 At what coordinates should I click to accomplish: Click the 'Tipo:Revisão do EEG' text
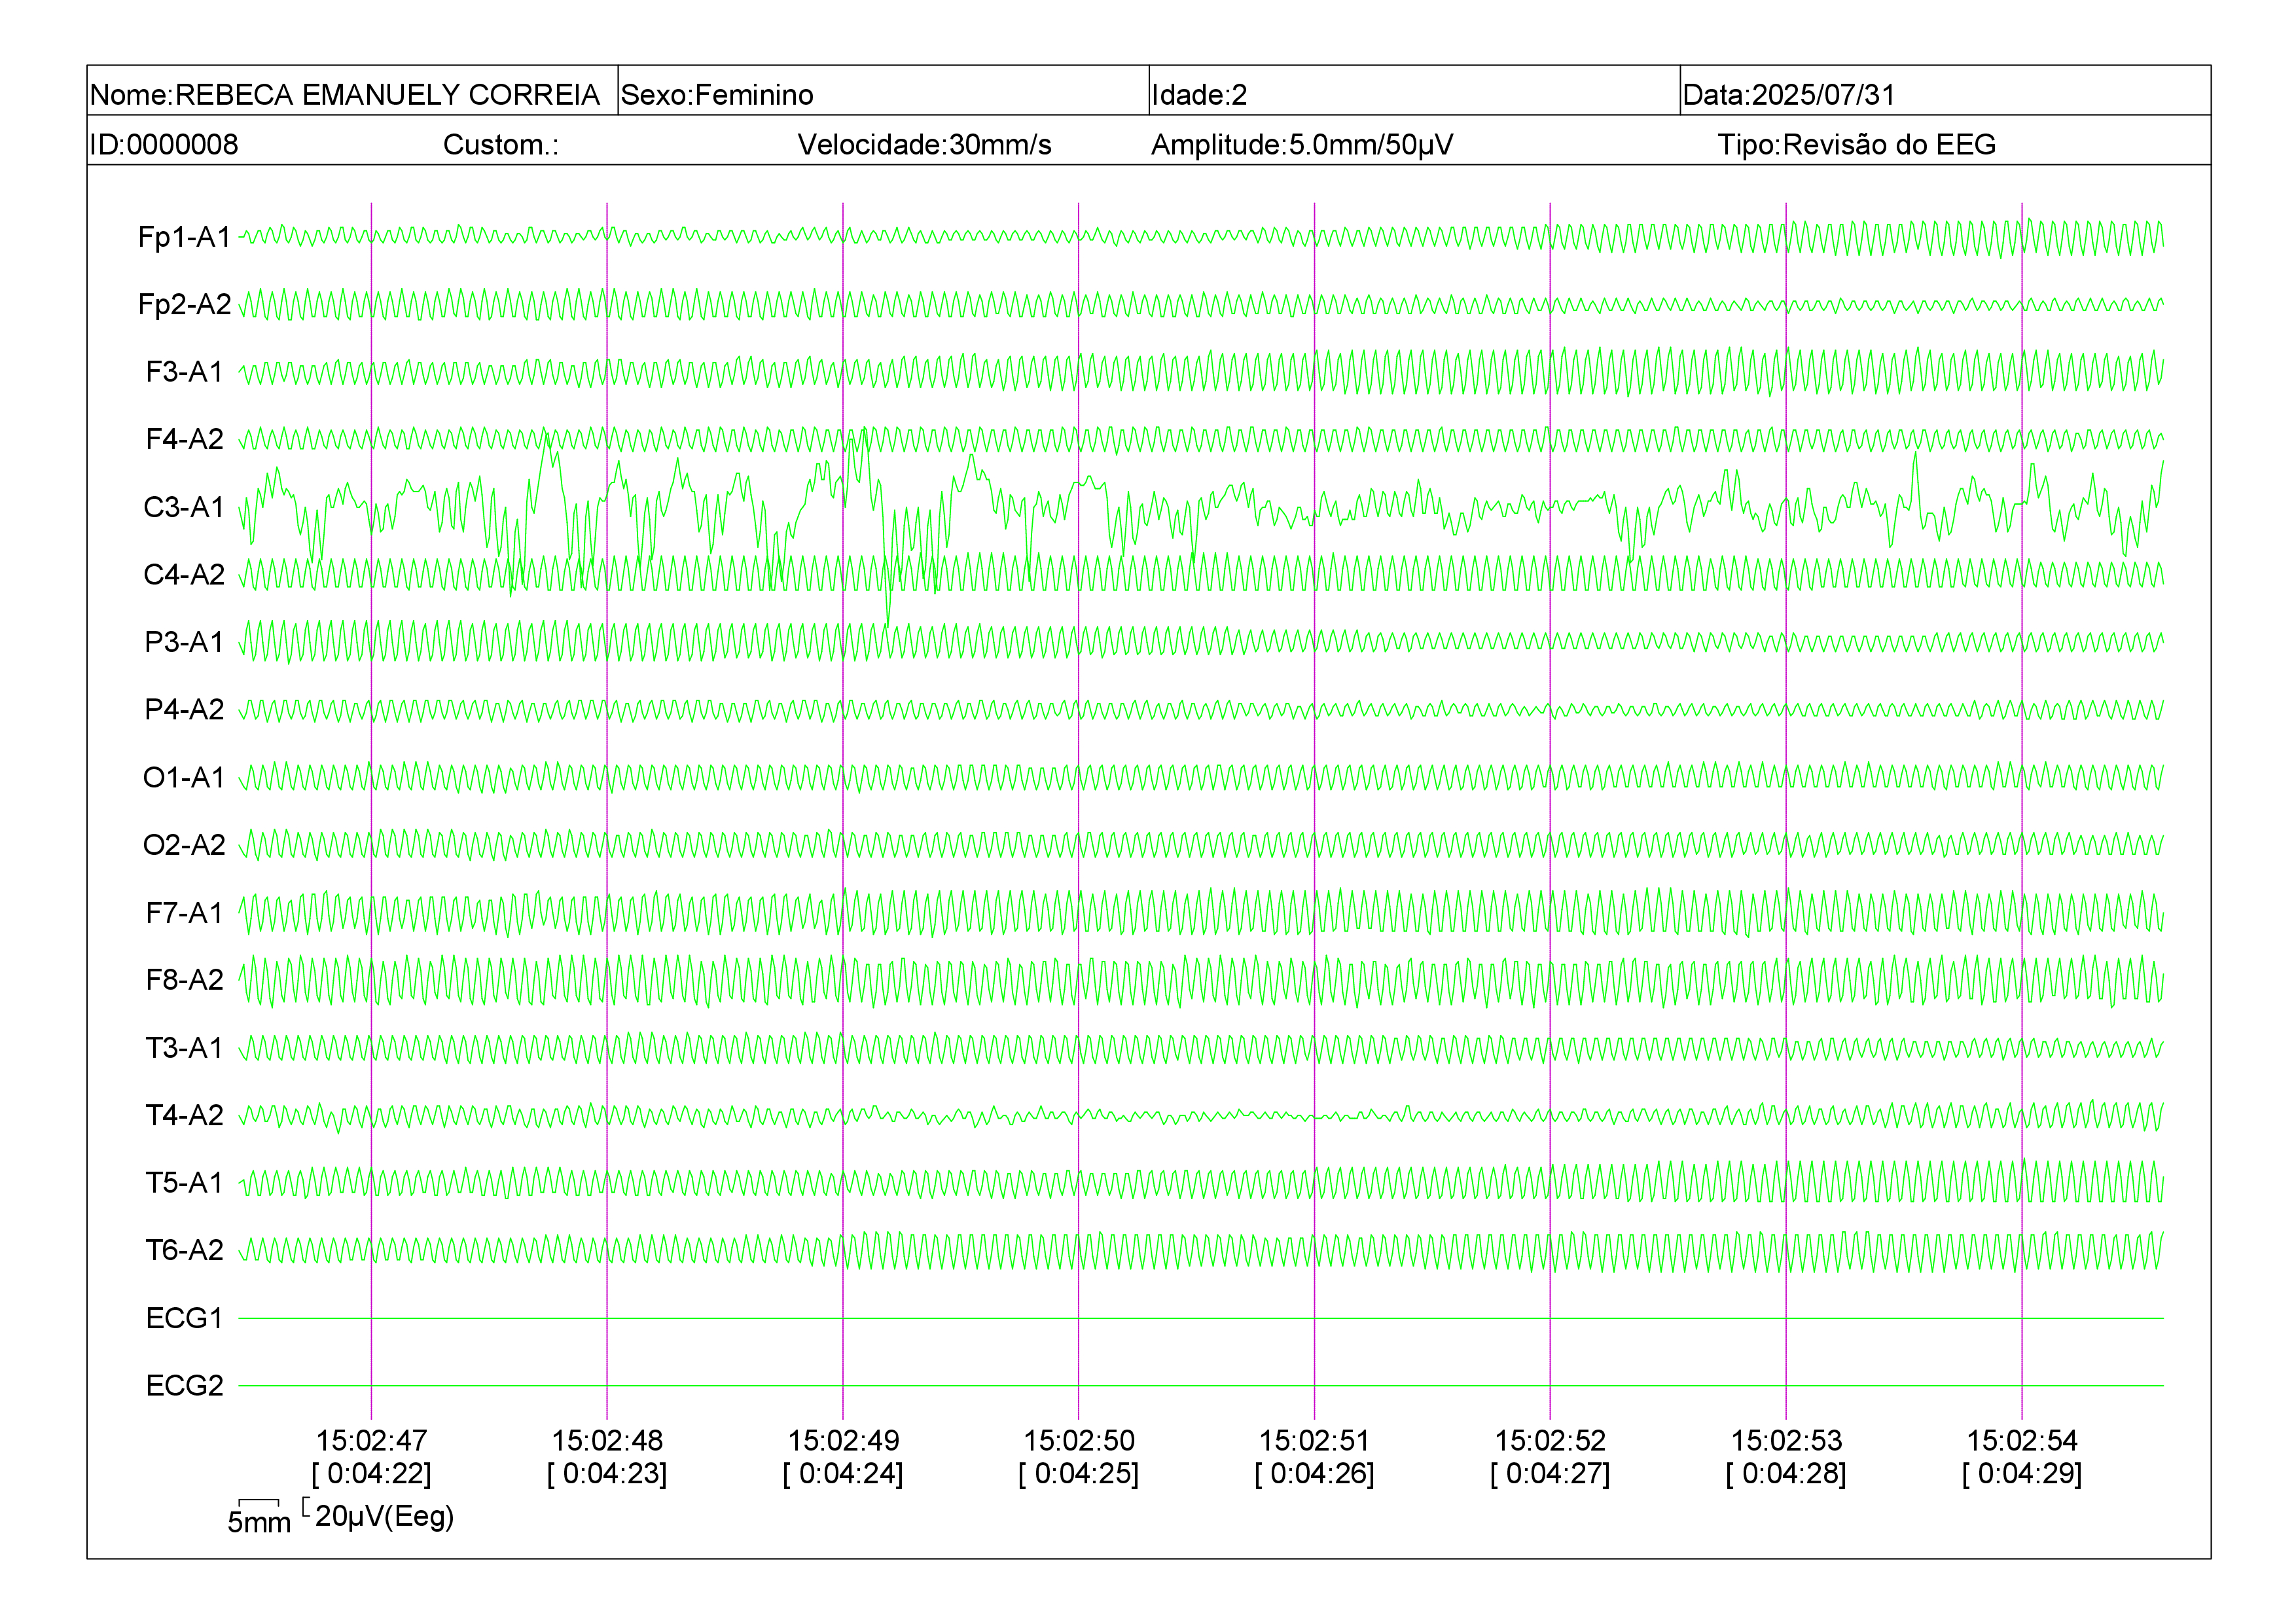click(x=1856, y=145)
